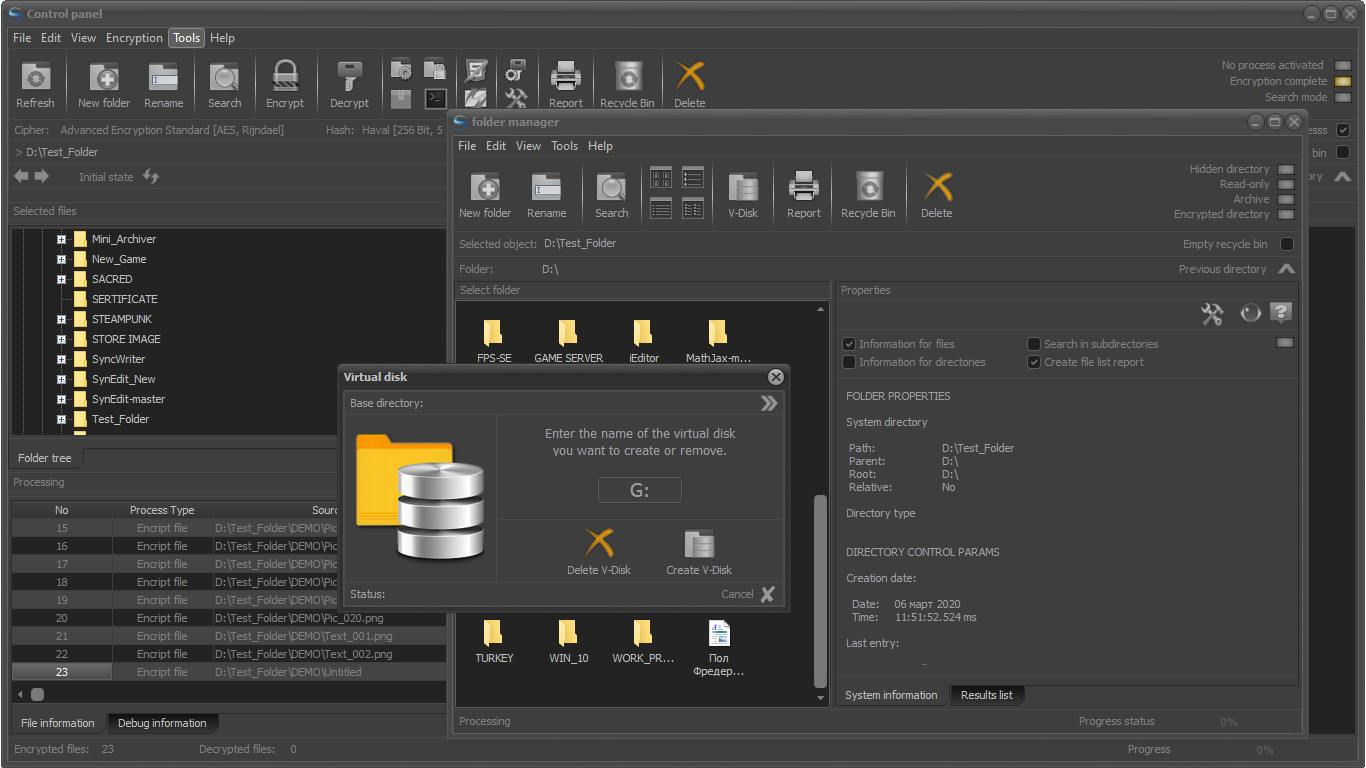
Task: Open V-Disk tool in folder manager
Action: [742, 188]
